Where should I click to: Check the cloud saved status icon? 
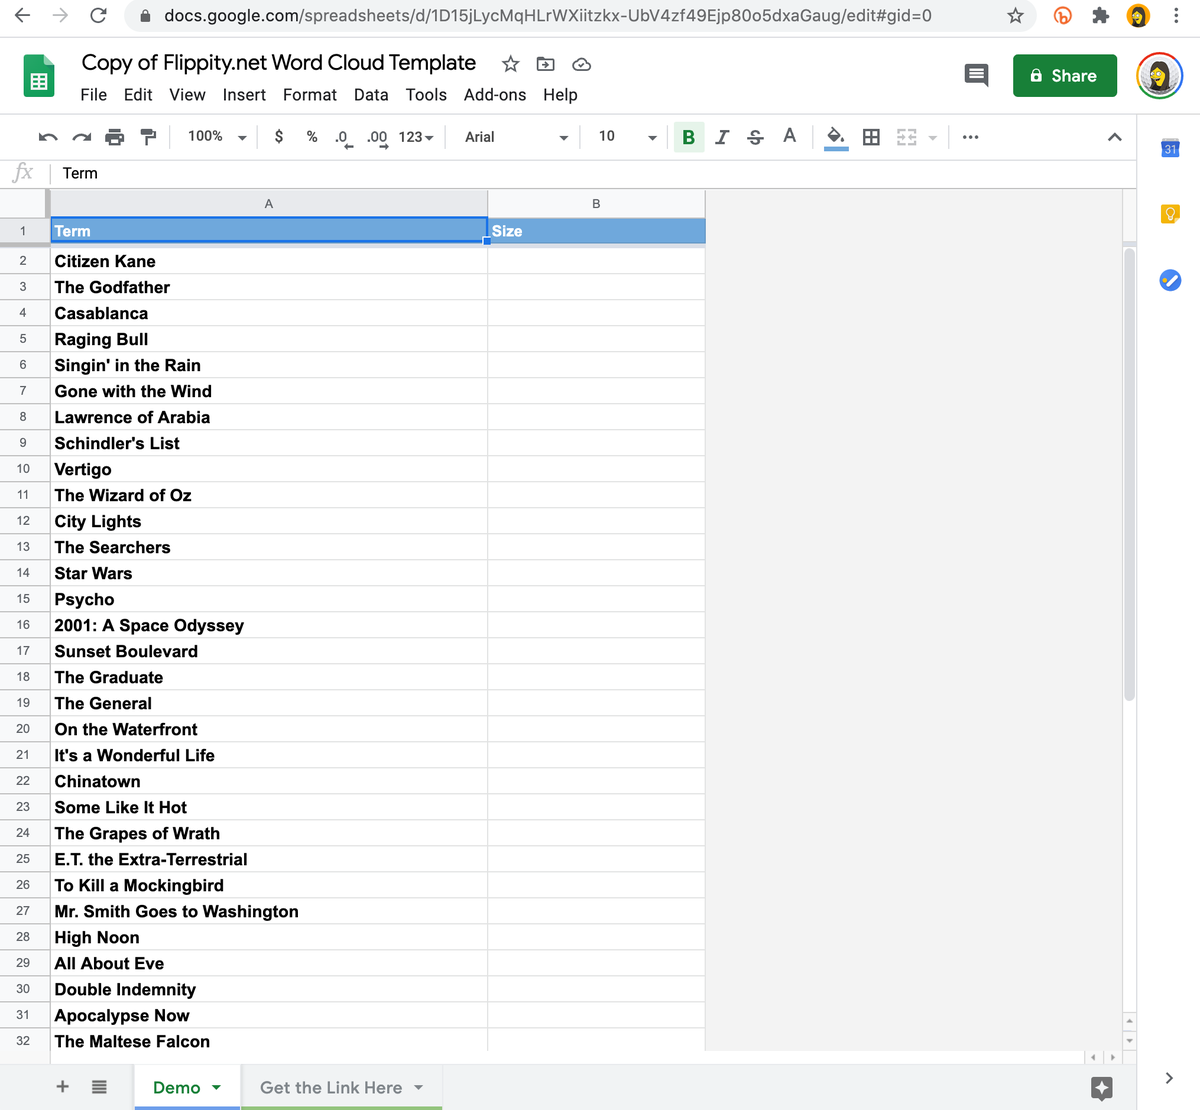tap(581, 64)
